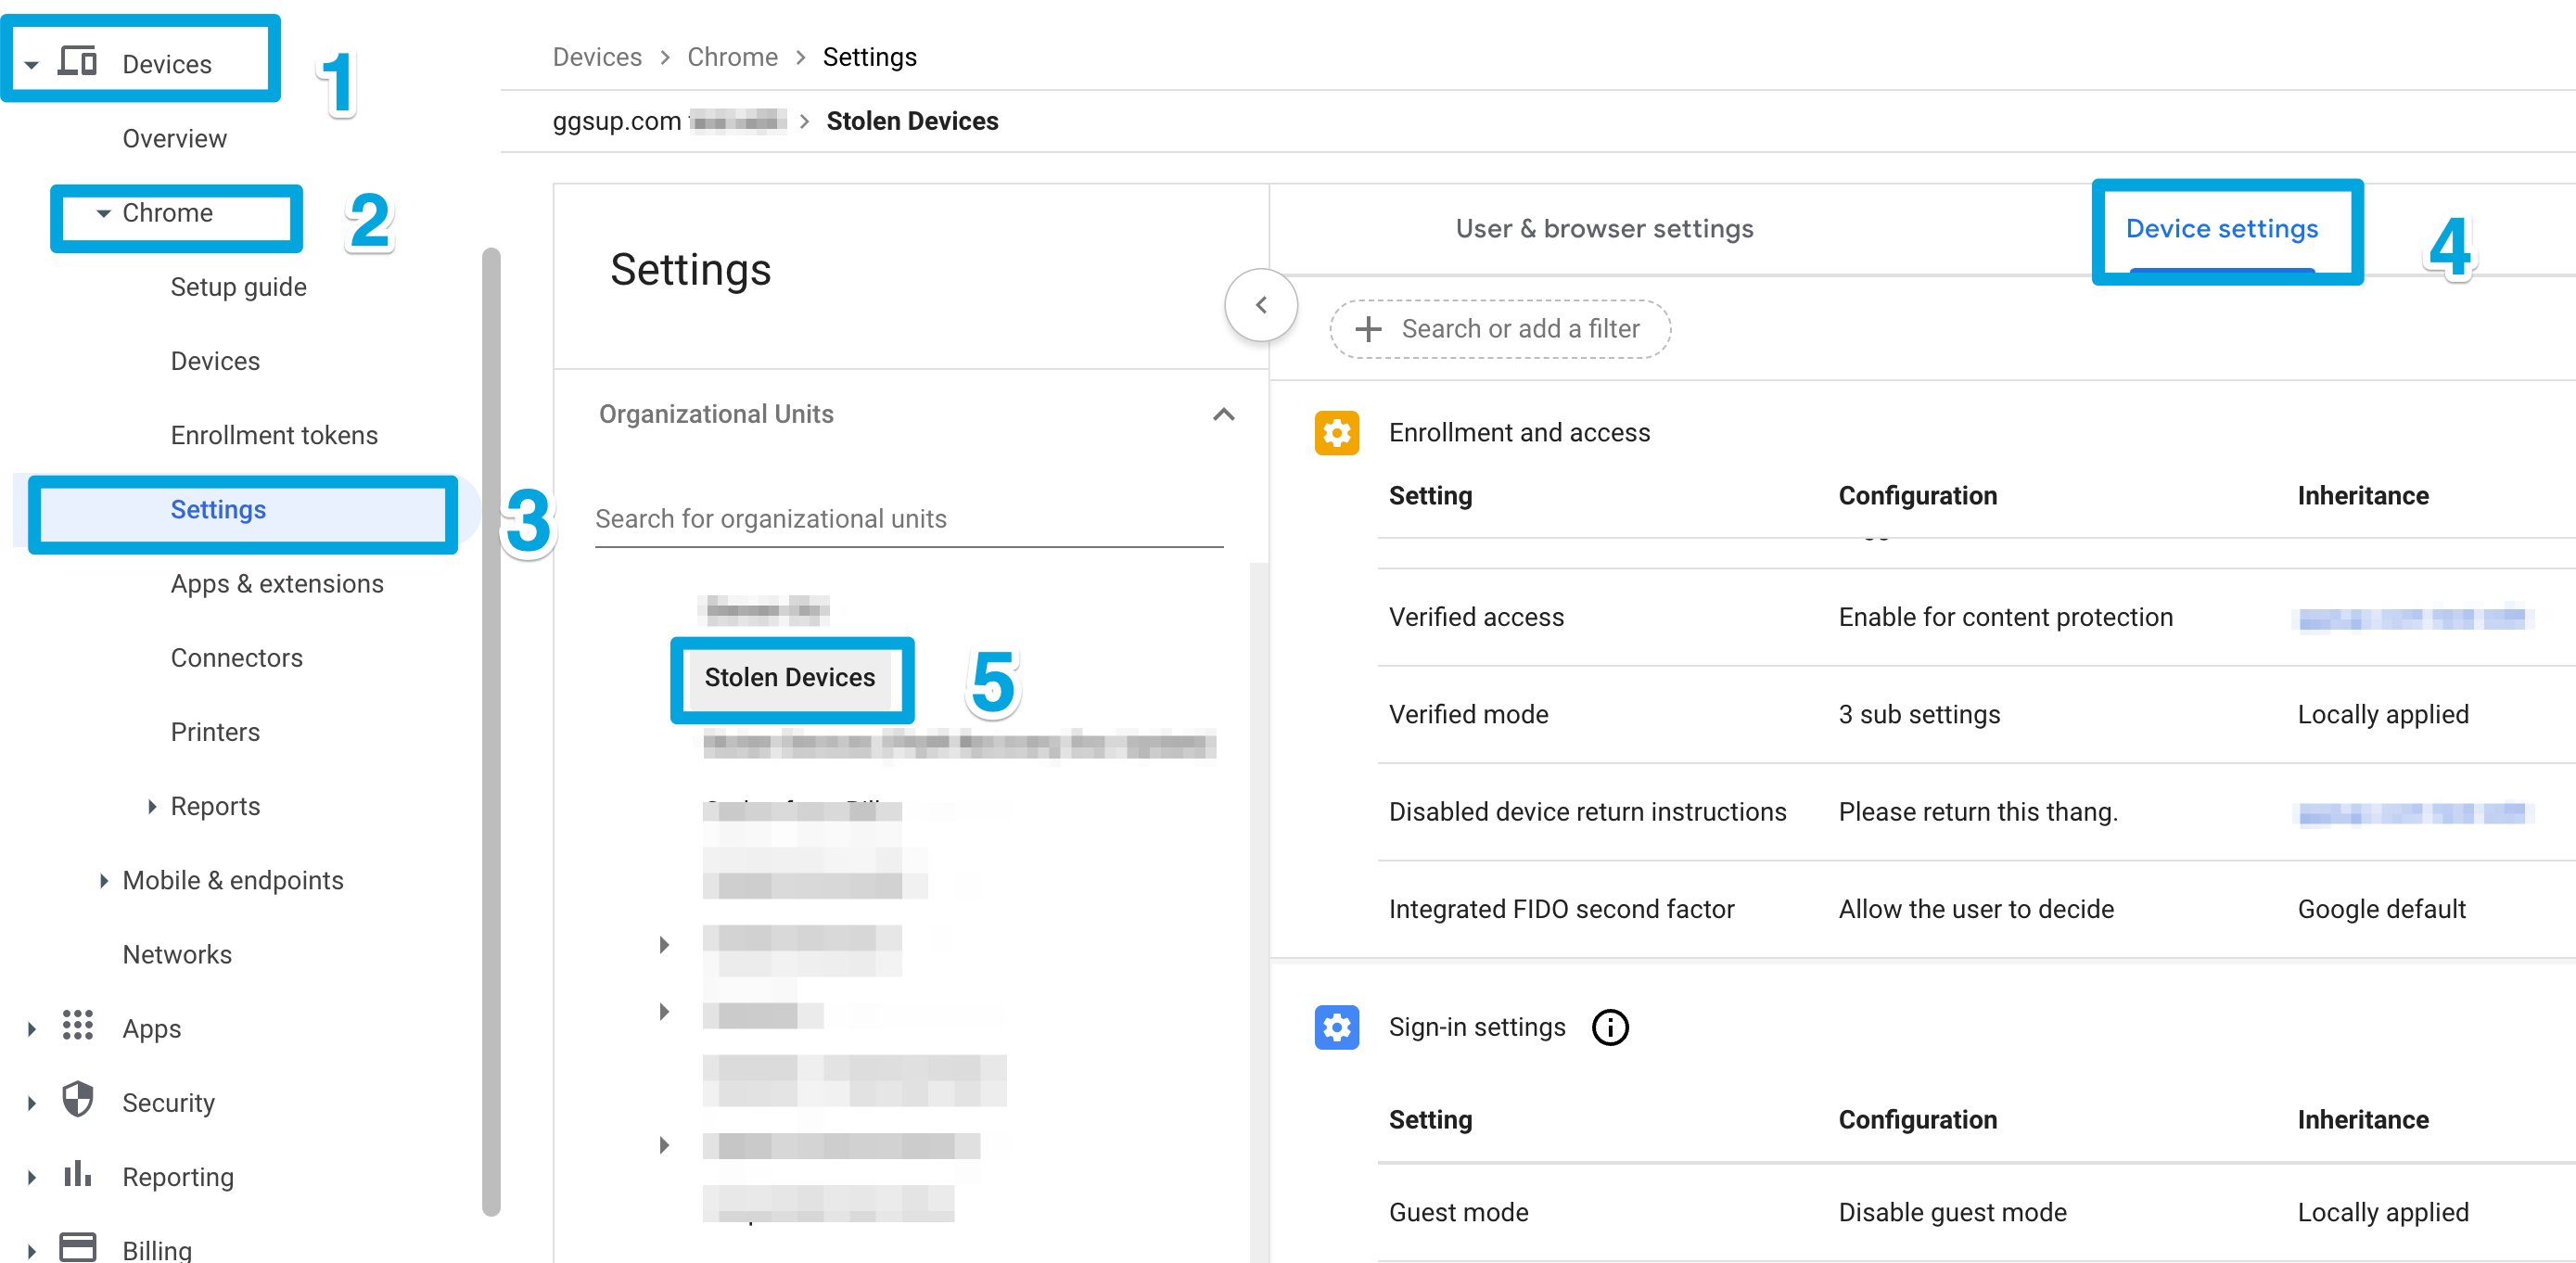Image resolution: width=2576 pixels, height=1263 pixels.
Task: Select the Device settings tab
Action: 2221,229
